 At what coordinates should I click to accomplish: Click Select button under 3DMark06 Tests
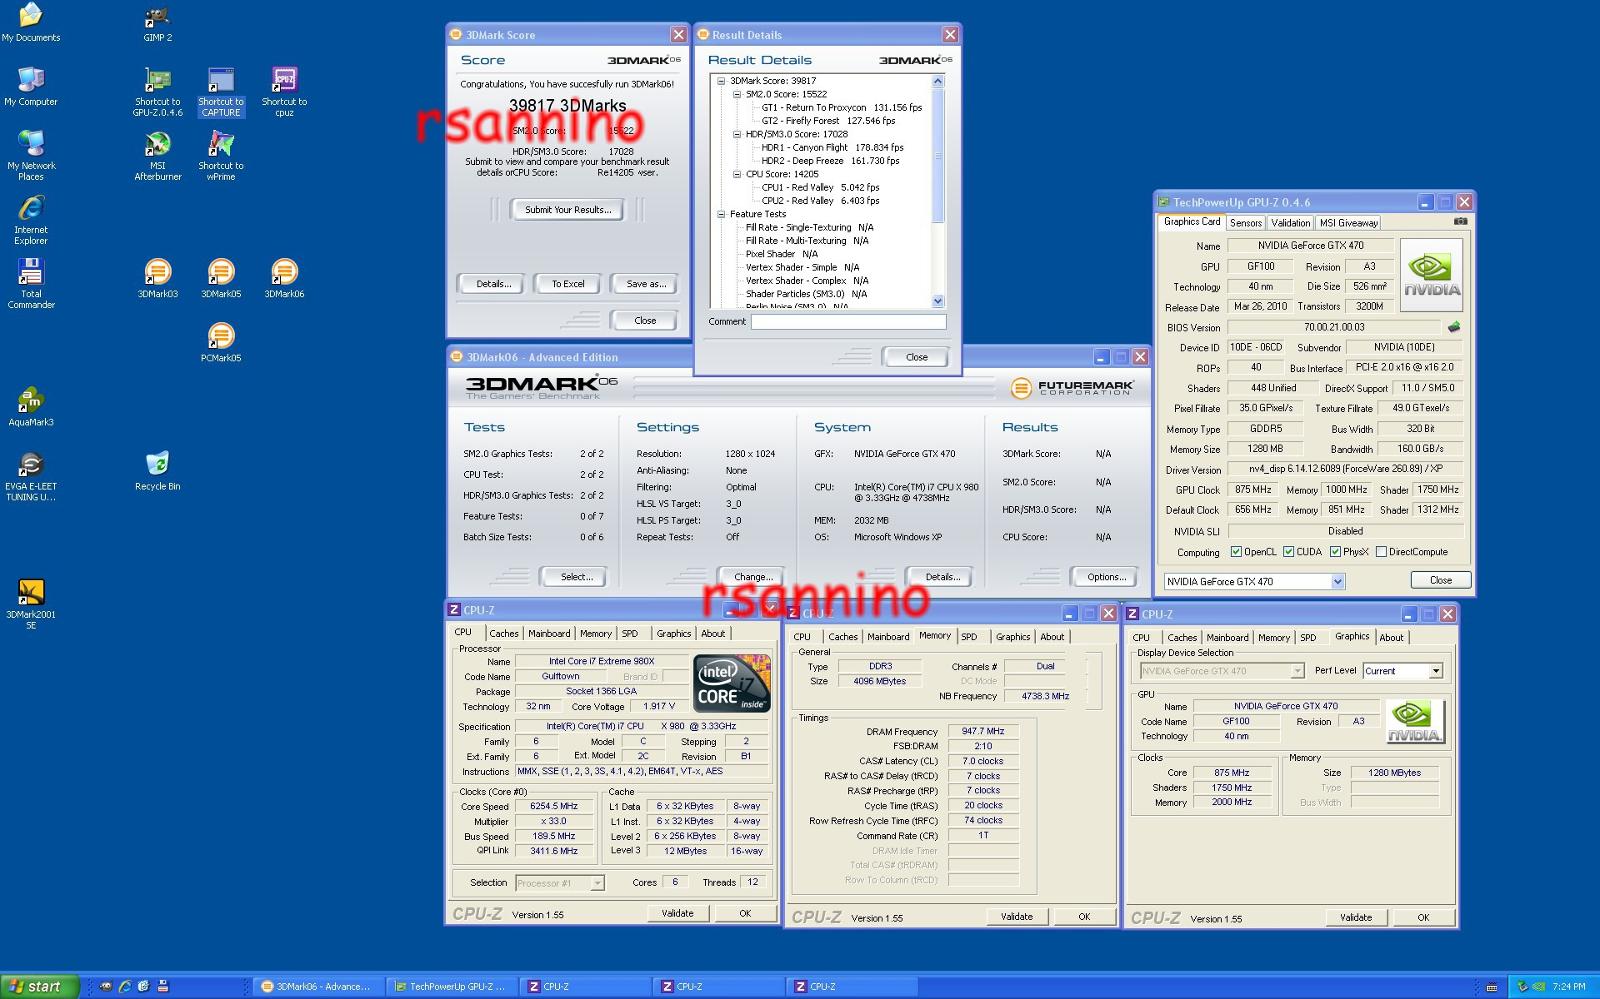(x=576, y=577)
